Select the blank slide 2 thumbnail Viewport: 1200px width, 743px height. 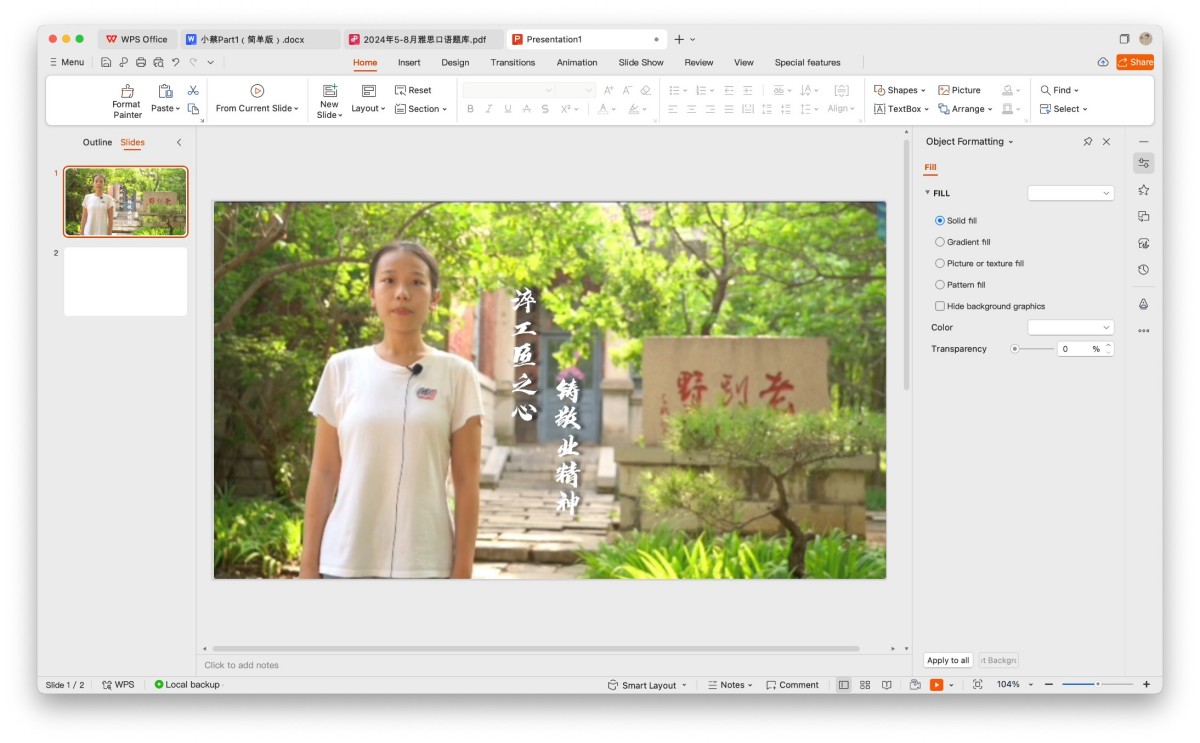(x=126, y=281)
